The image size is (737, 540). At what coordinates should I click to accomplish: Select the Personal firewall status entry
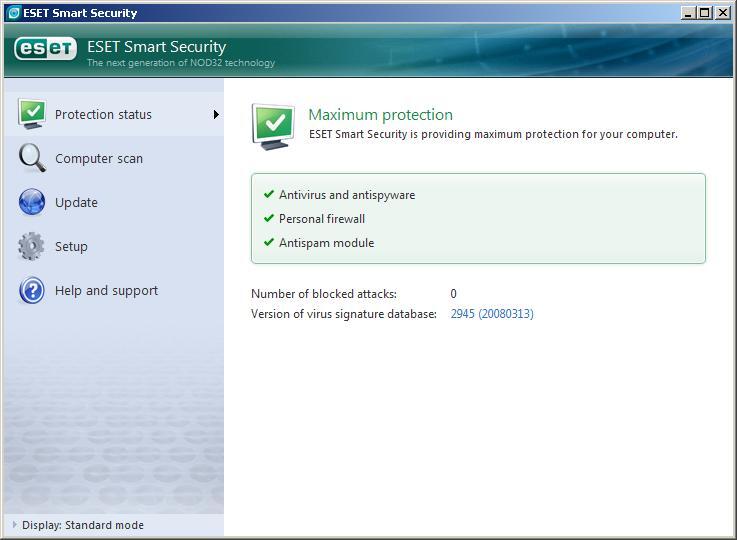(x=321, y=219)
